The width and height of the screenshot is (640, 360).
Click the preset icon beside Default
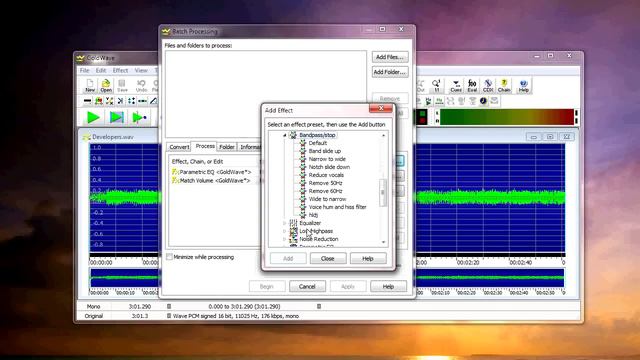click(x=303, y=143)
